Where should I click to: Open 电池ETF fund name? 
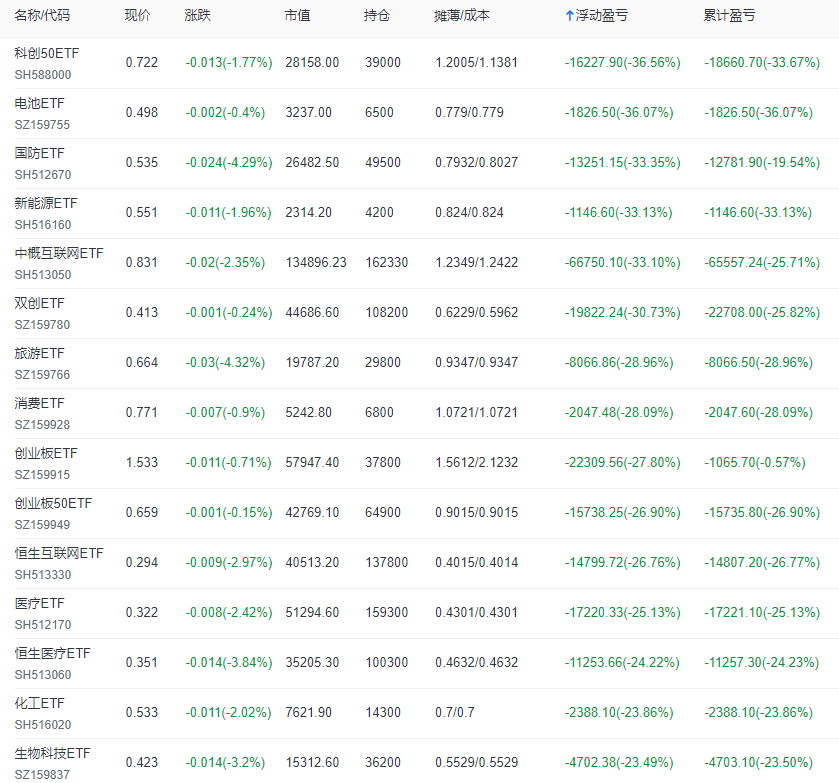click(x=40, y=103)
